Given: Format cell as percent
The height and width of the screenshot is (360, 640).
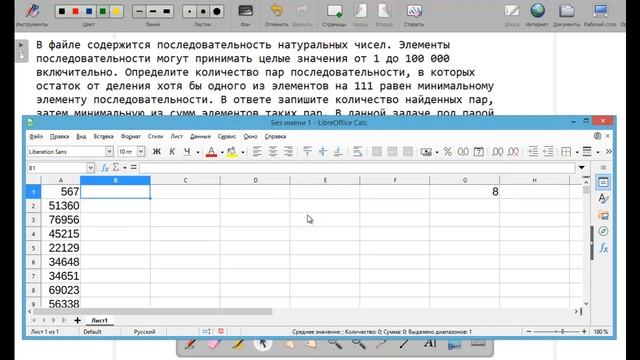Looking at the screenshot, I should [448, 152].
